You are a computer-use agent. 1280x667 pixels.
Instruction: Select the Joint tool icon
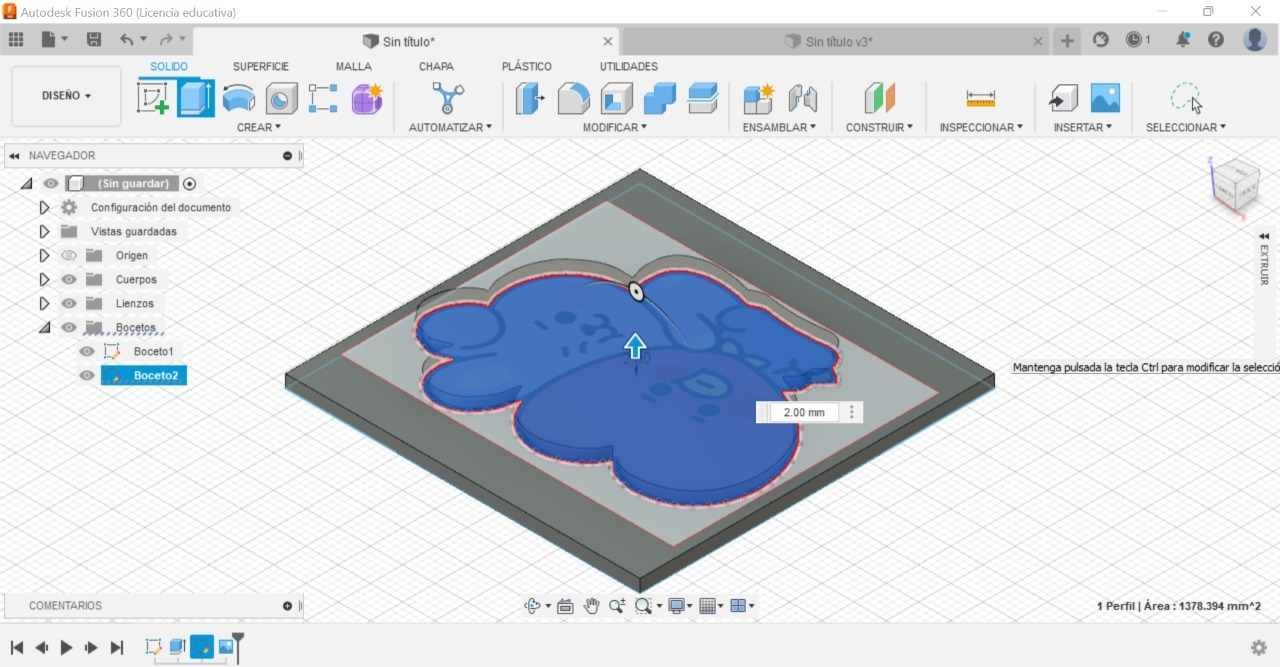coord(802,98)
